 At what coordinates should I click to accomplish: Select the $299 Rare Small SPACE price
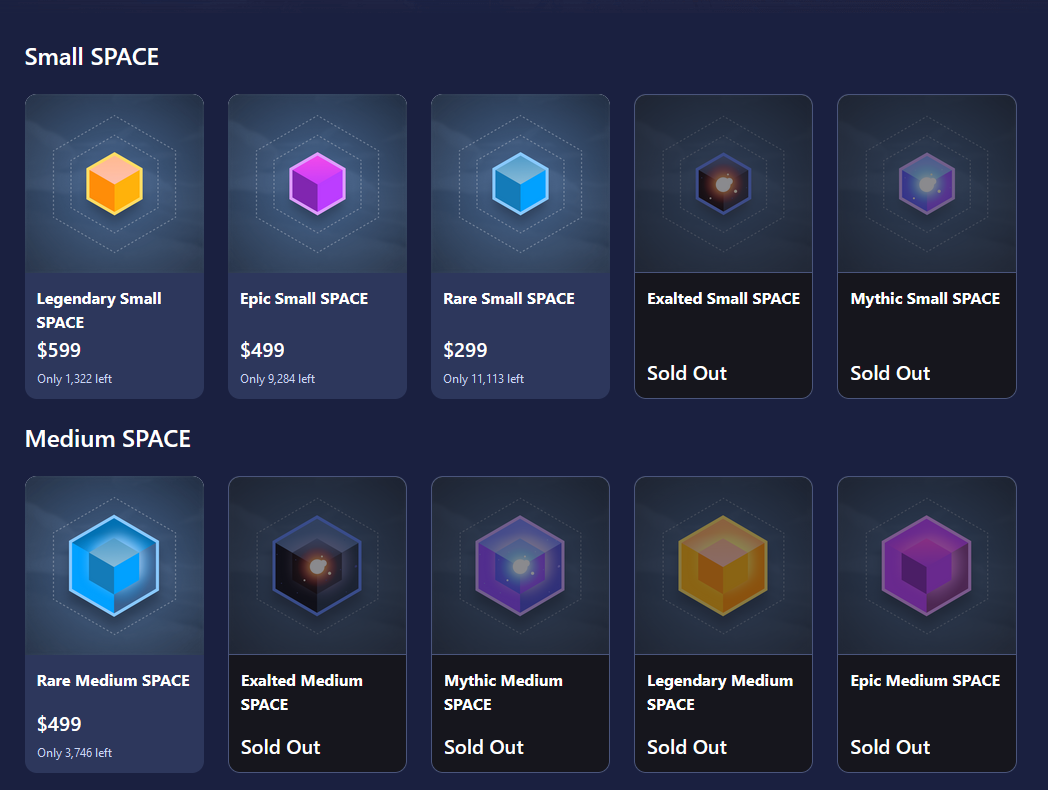pos(465,350)
